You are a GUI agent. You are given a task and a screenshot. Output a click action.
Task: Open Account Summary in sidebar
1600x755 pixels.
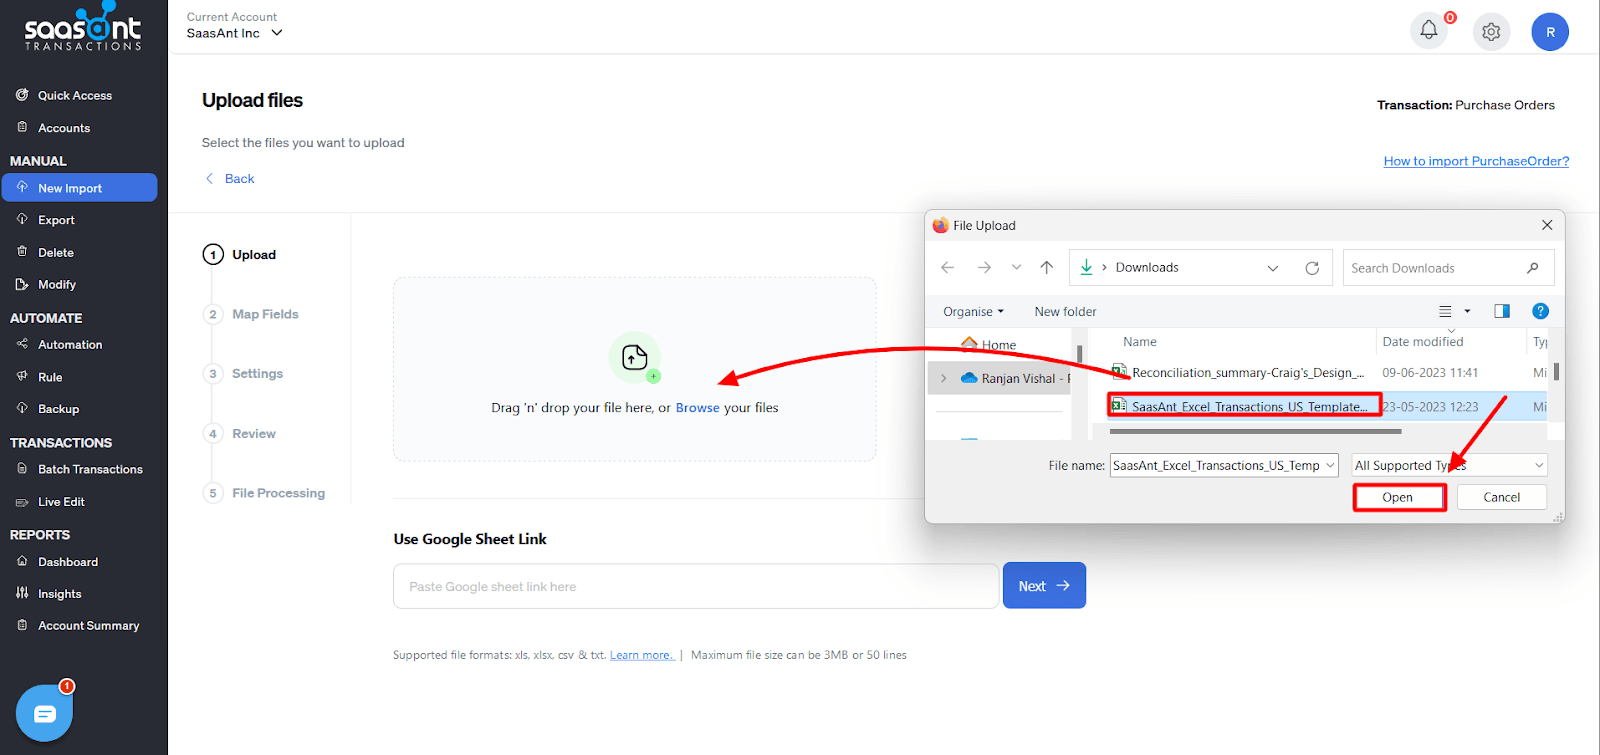coord(88,626)
